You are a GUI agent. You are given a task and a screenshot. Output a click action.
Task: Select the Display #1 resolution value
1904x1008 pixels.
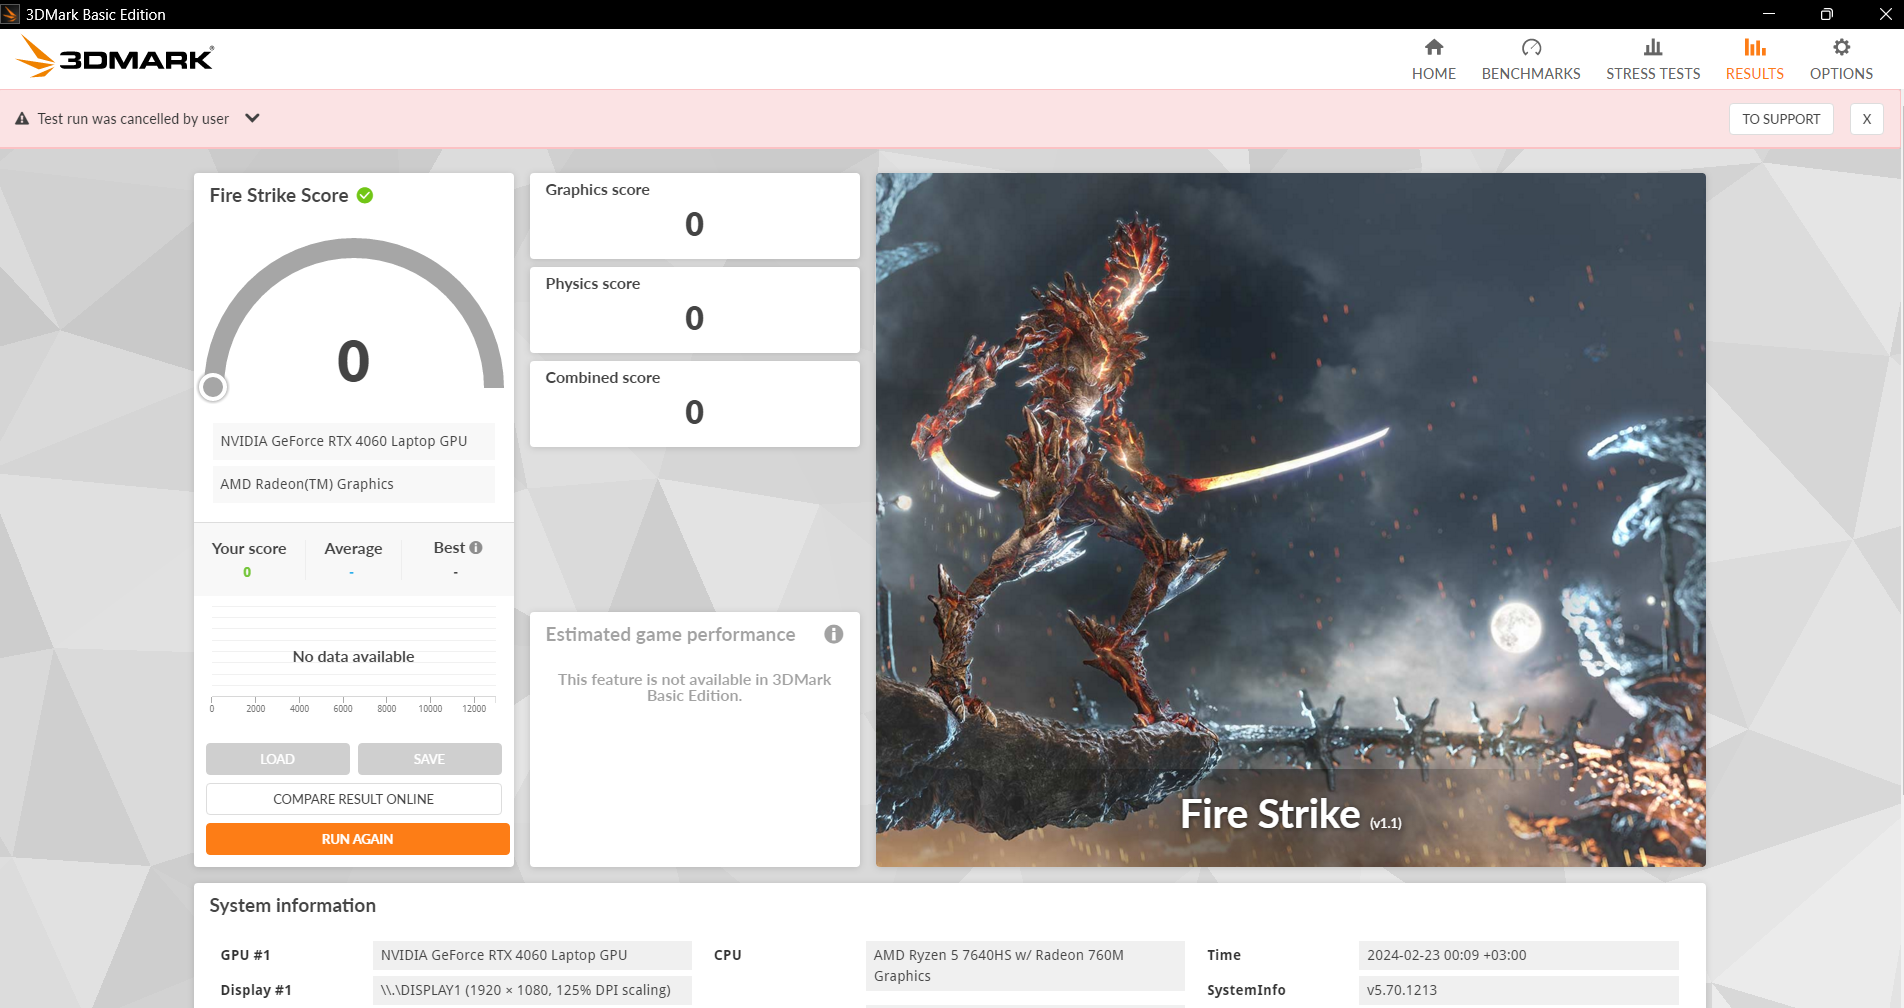(531, 990)
